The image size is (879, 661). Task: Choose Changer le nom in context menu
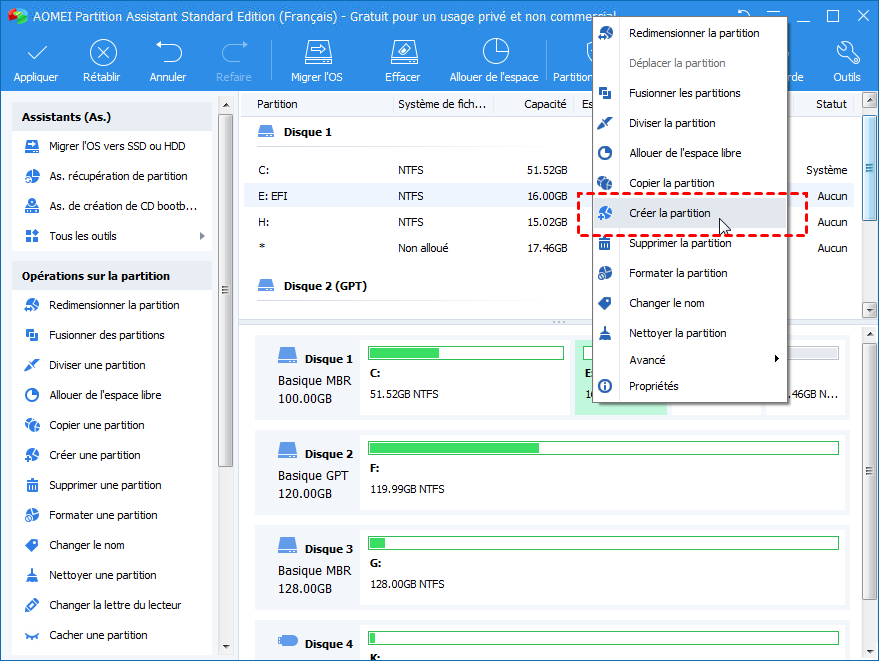(691, 303)
